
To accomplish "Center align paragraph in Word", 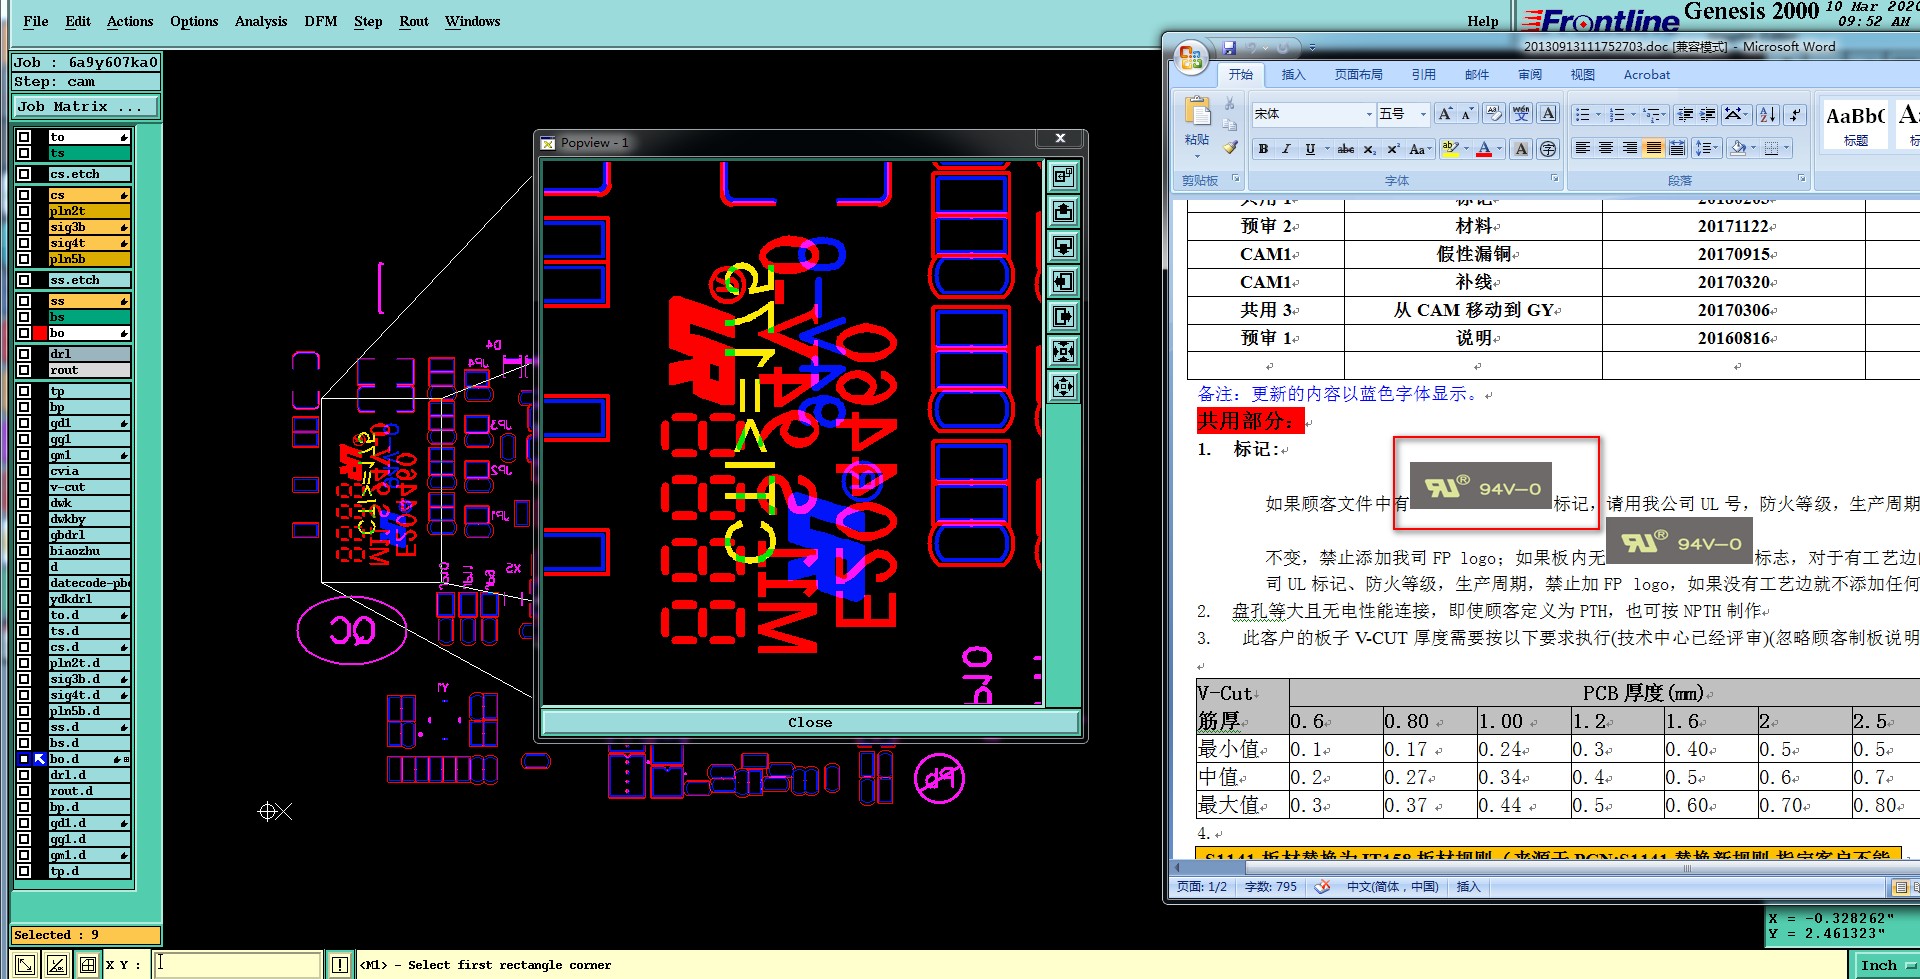I will click(x=1606, y=149).
